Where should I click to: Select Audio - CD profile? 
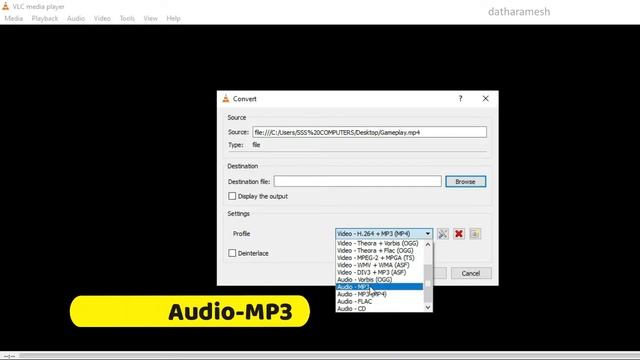[x=380, y=309]
